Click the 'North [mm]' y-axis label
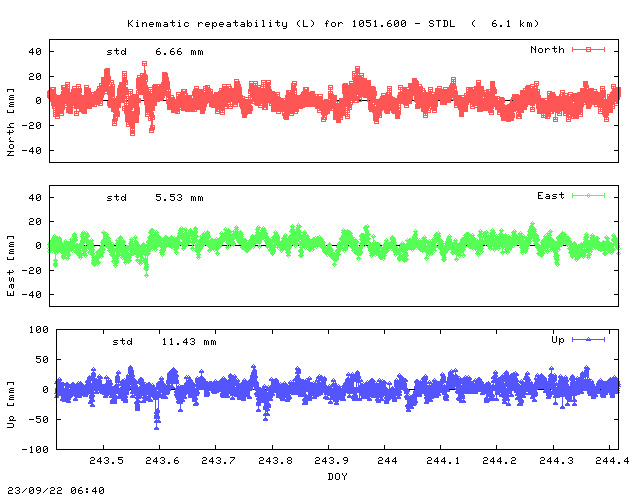 [11, 122]
